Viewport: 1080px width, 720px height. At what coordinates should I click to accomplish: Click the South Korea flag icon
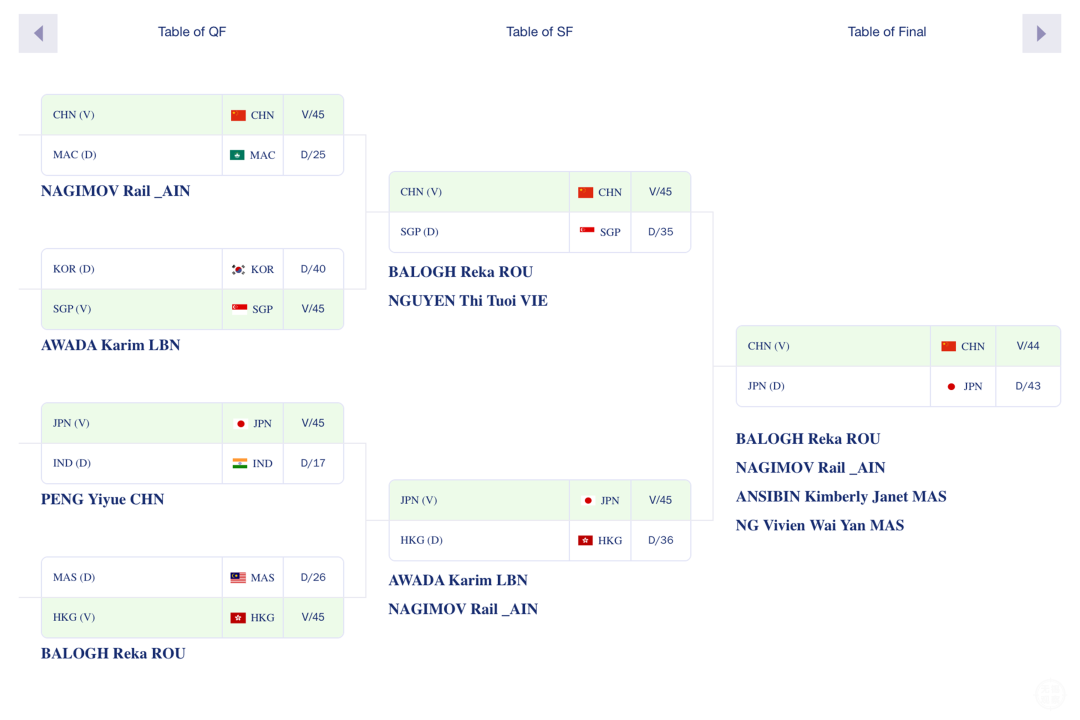(238, 269)
